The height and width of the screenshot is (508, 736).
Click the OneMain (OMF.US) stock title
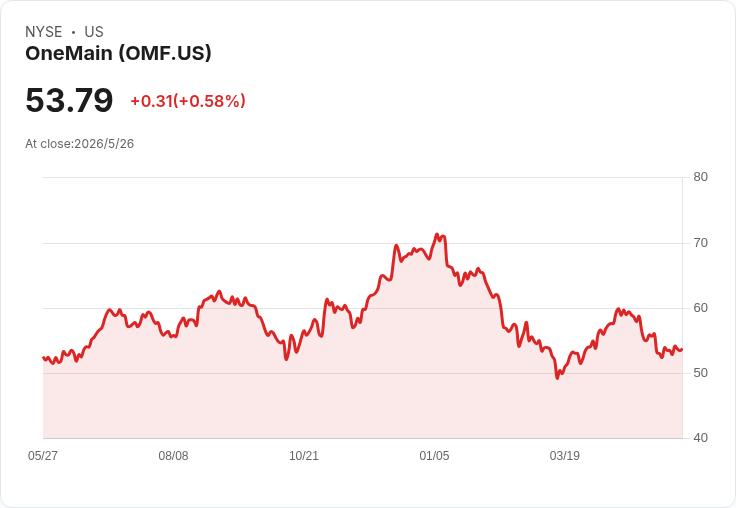coord(118,53)
